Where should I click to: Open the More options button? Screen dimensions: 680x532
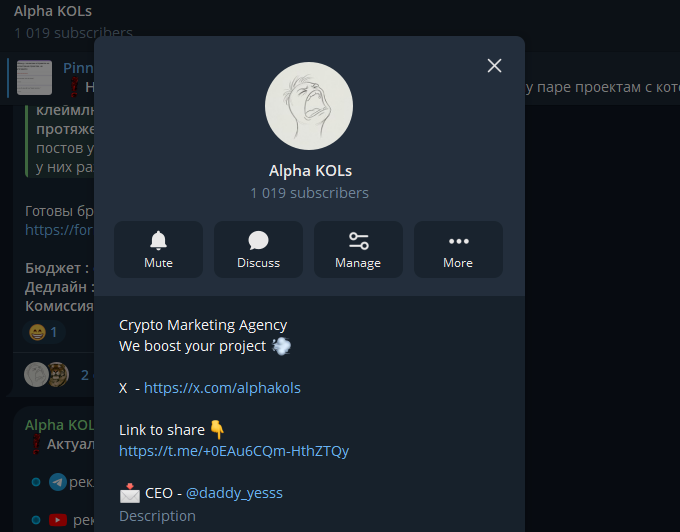click(x=458, y=249)
